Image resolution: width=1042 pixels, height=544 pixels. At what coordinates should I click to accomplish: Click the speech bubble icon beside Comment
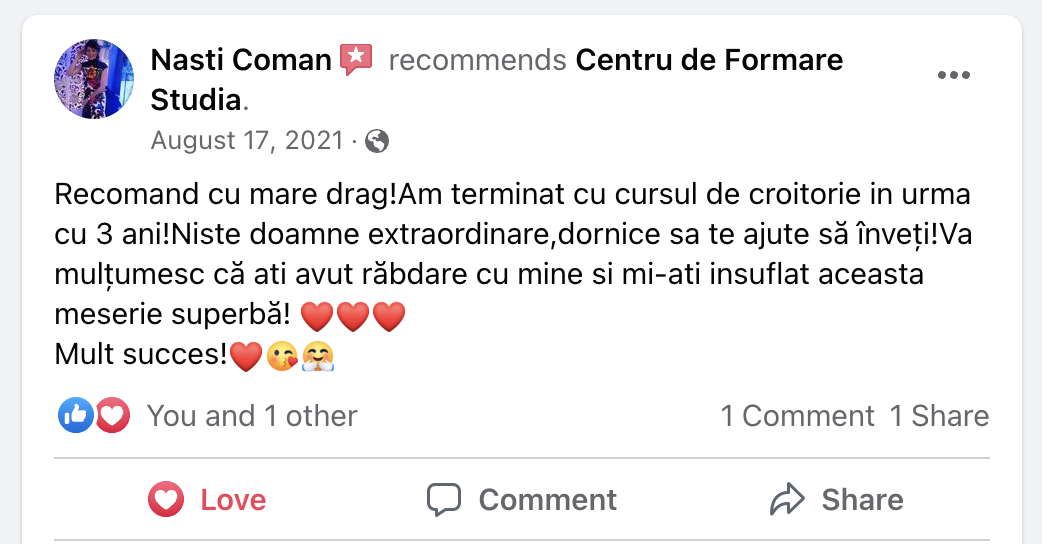coord(443,499)
